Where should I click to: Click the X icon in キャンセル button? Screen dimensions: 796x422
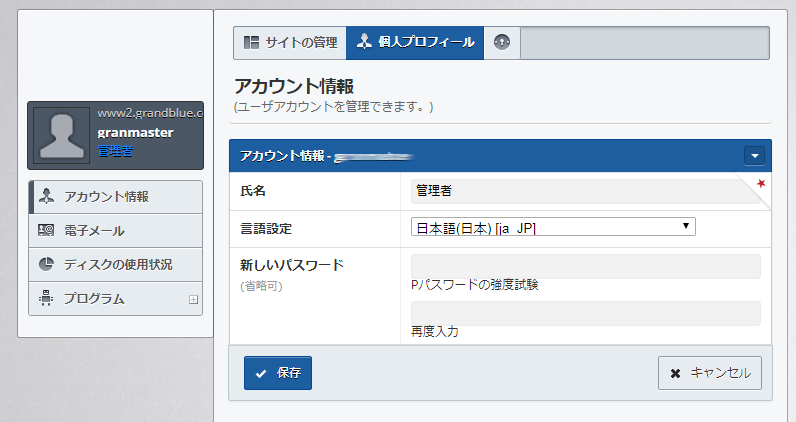tap(676, 373)
